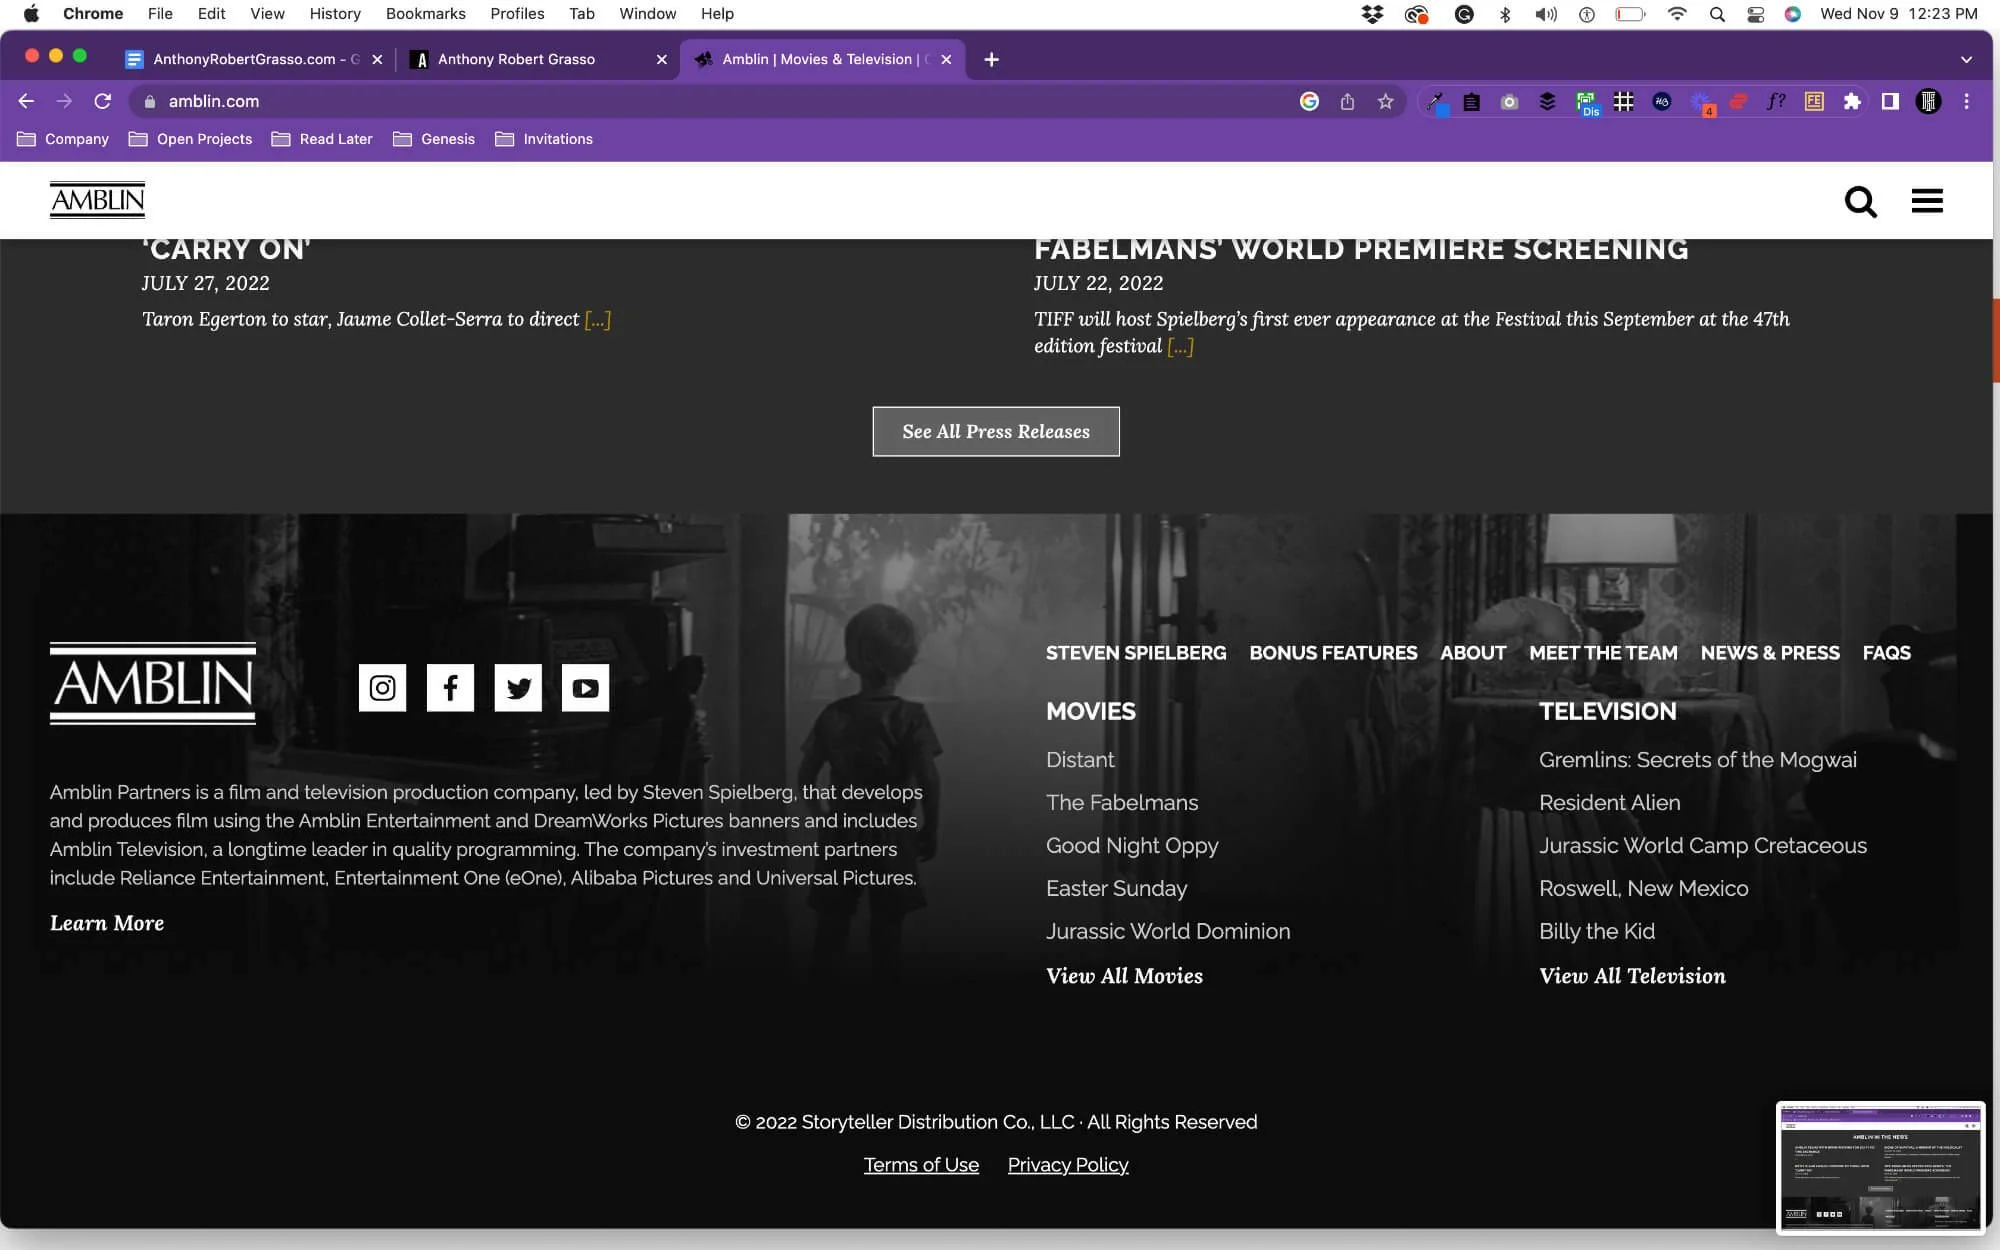Click the amblin.com address bar
2000x1250 pixels.
click(700, 101)
